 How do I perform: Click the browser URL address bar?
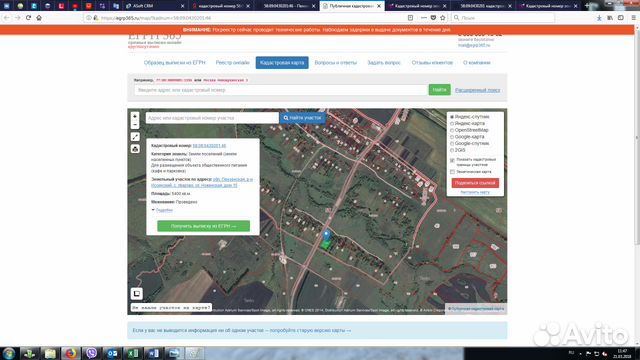point(245,18)
